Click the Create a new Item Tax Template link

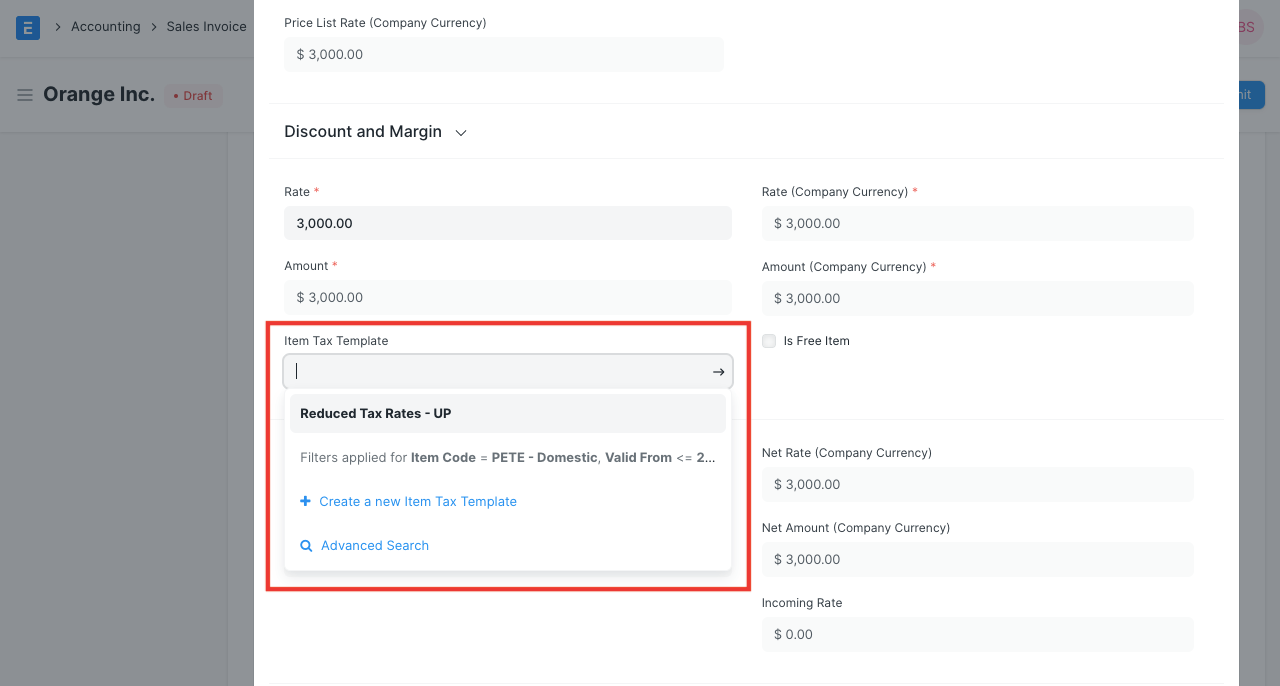coord(417,501)
